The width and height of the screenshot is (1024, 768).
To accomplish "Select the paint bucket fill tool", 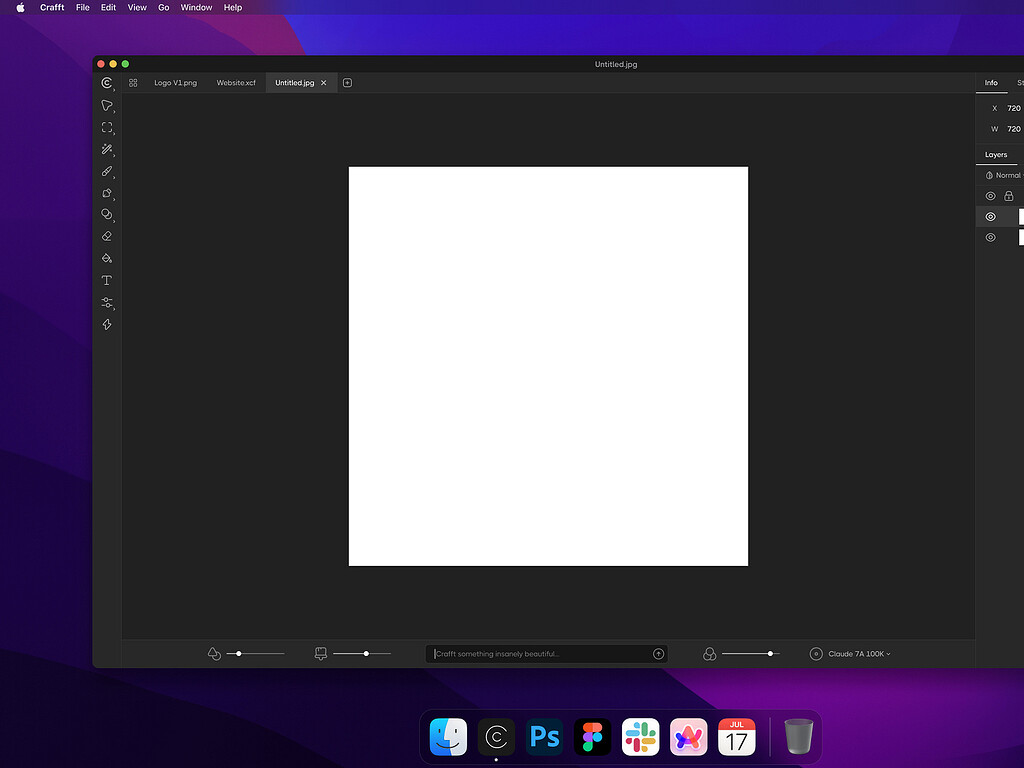I will [x=107, y=258].
